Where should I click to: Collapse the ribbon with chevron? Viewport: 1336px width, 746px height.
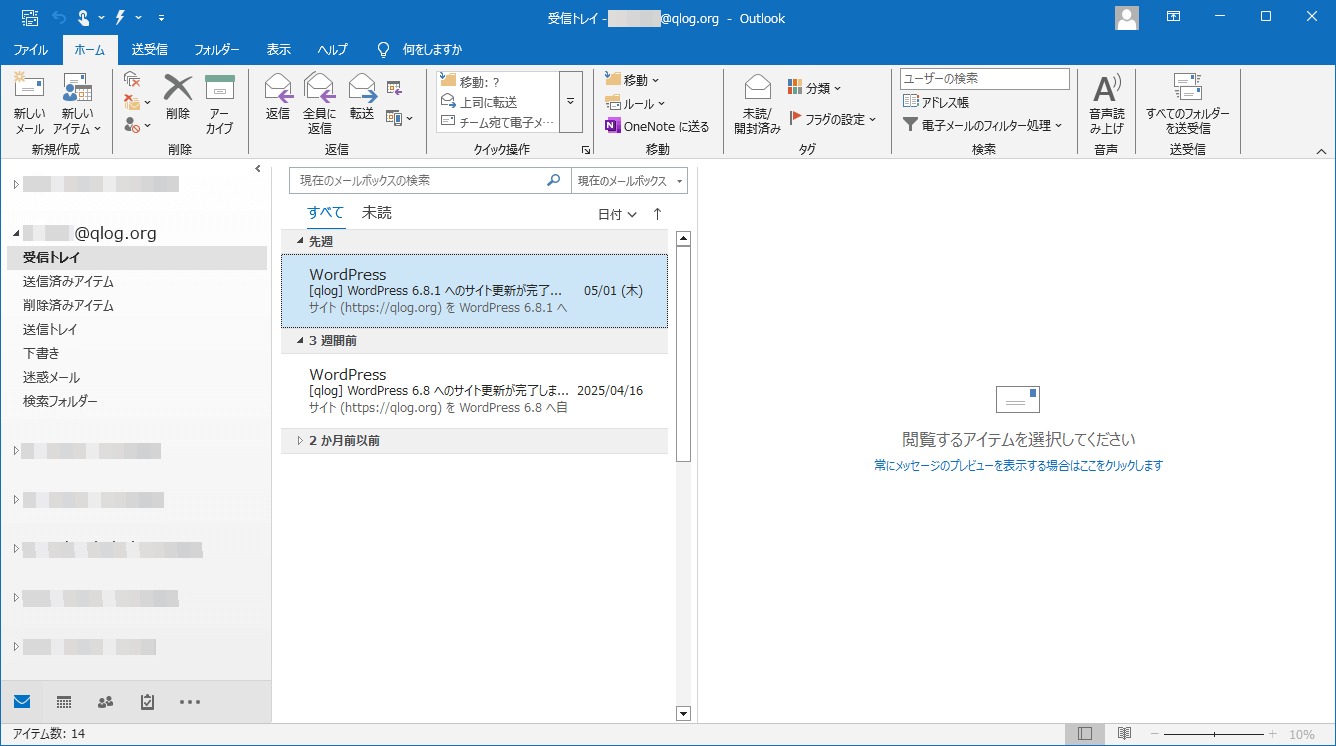1321,151
